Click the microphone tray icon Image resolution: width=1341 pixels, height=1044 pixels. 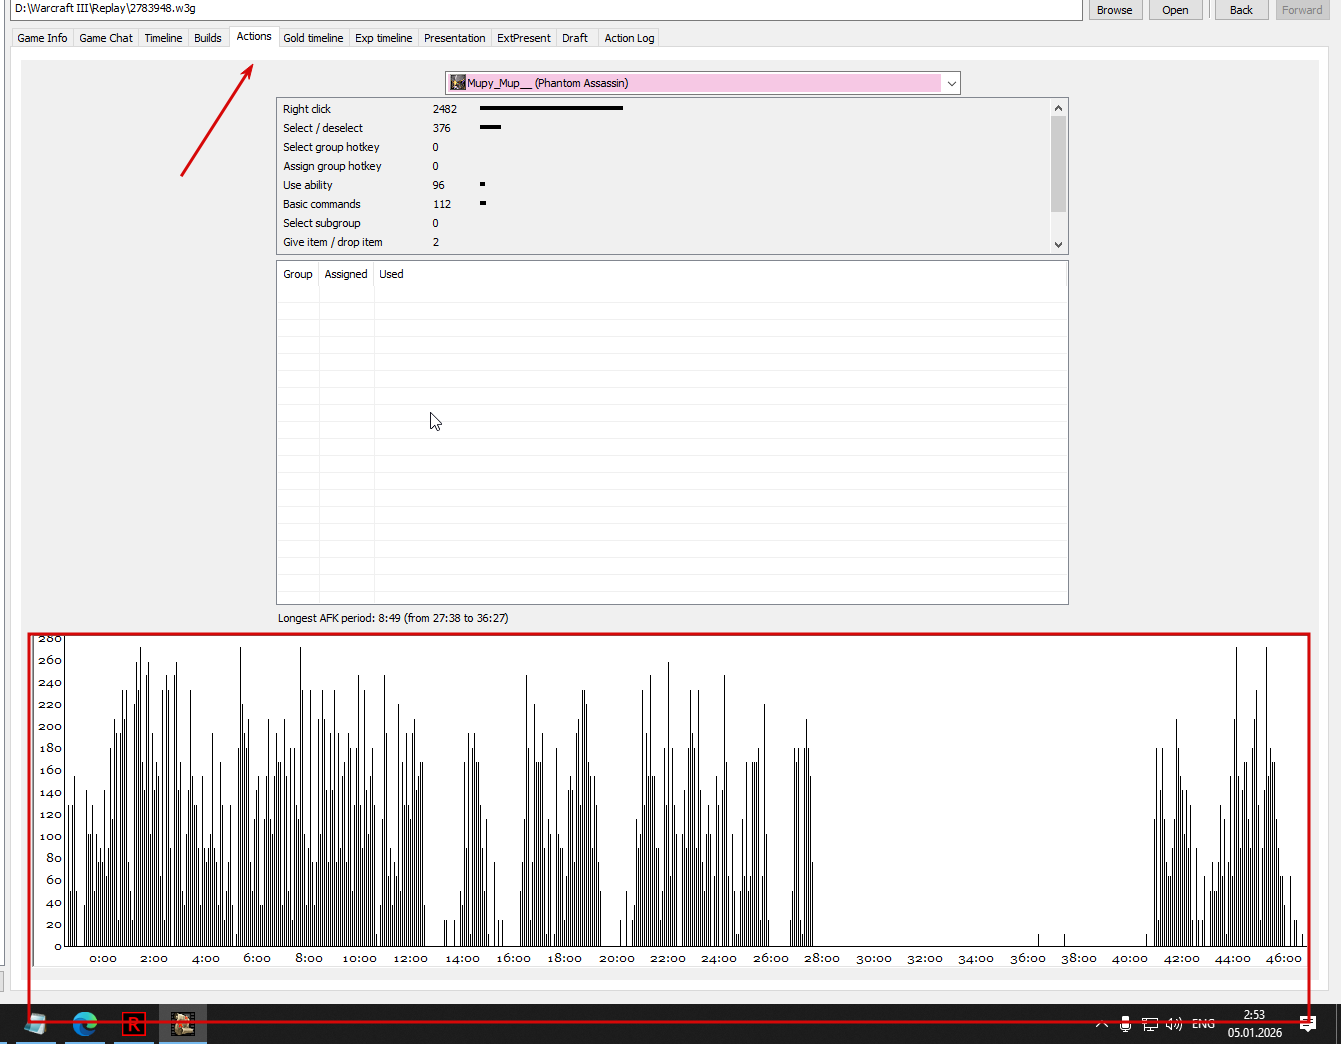tap(1125, 1024)
